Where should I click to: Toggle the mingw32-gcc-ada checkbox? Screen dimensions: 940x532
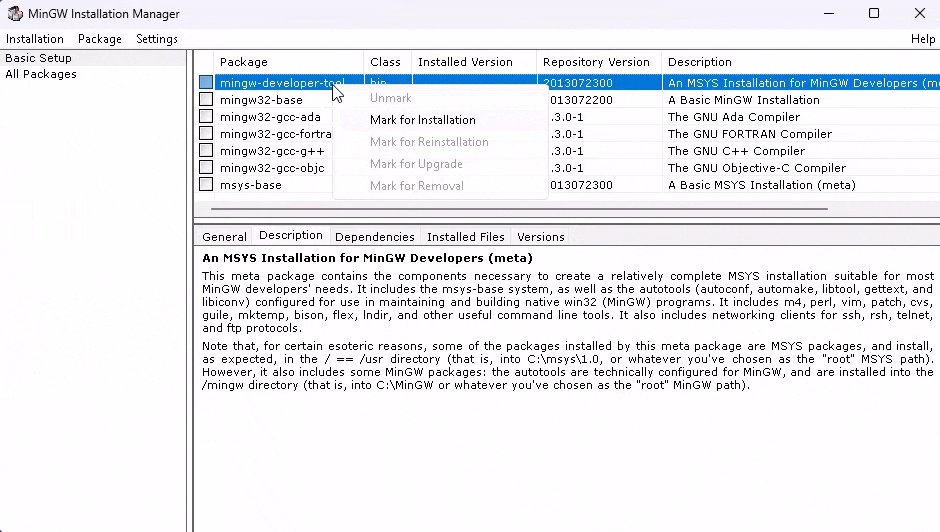pos(206,116)
